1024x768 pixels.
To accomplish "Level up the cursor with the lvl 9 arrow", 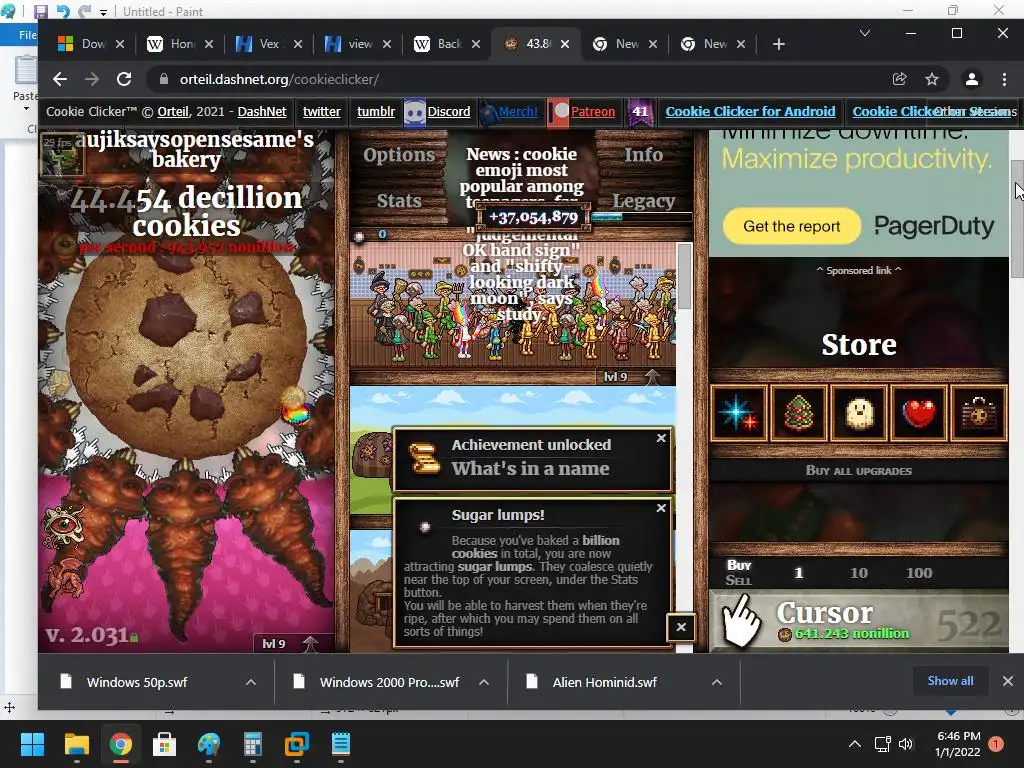I will click(x=310, y=644).
